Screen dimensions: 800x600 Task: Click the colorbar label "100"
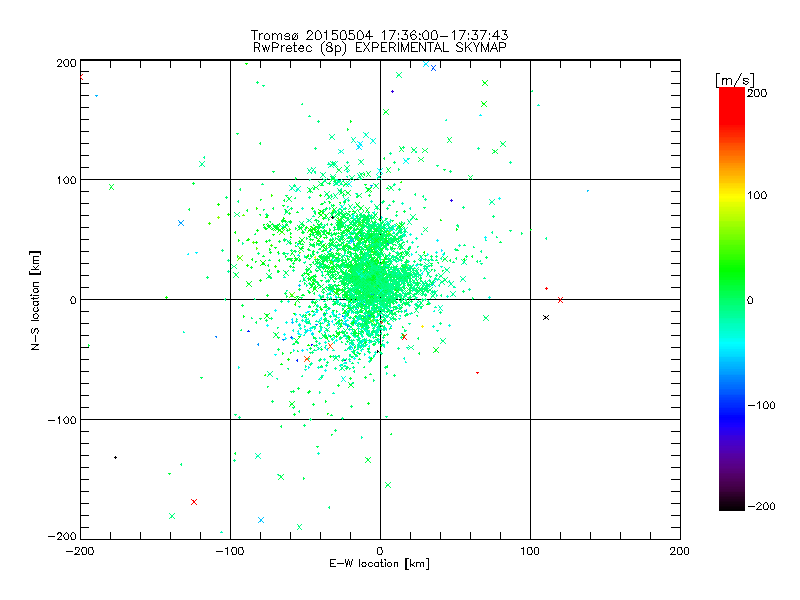pos(757,195)
